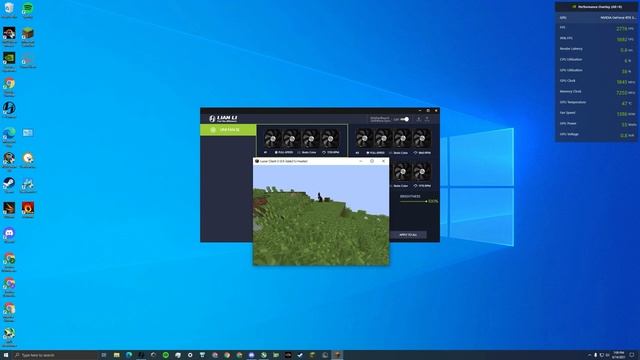Open the notification center on the taskbar
The width and height of the screenshot is (640, 360).
[x=632, y=355]
